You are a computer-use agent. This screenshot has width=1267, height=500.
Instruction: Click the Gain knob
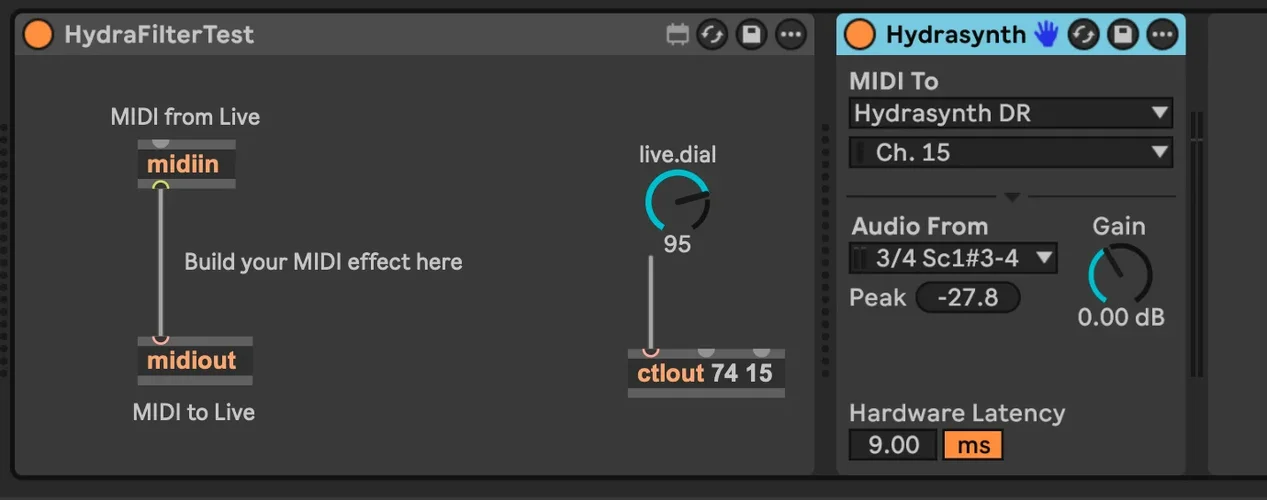(x=1120, y=273)
